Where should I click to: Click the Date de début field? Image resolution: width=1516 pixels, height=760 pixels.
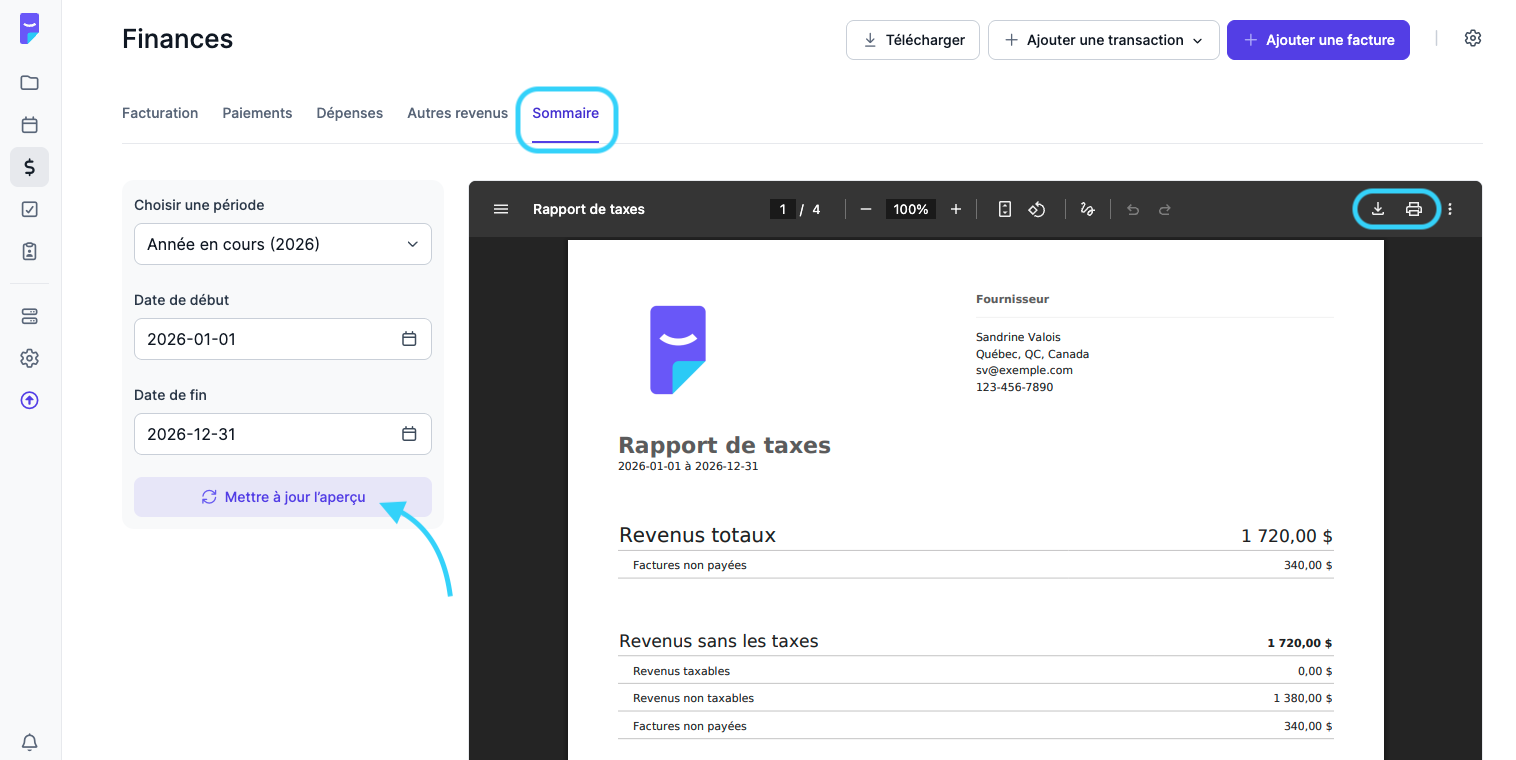265,339
